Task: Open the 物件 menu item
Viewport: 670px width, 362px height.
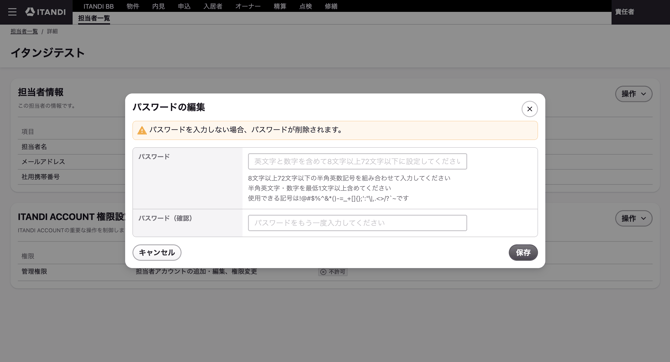Action: click(x=133, y=6)
